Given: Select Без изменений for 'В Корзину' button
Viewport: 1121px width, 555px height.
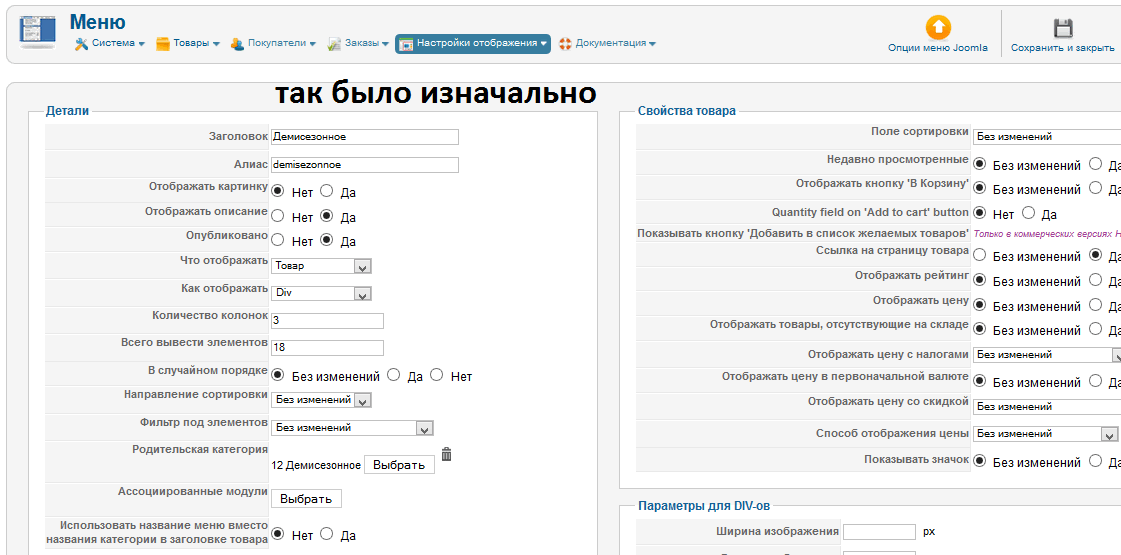Looking at the screenshot, I should coord(979,188).
